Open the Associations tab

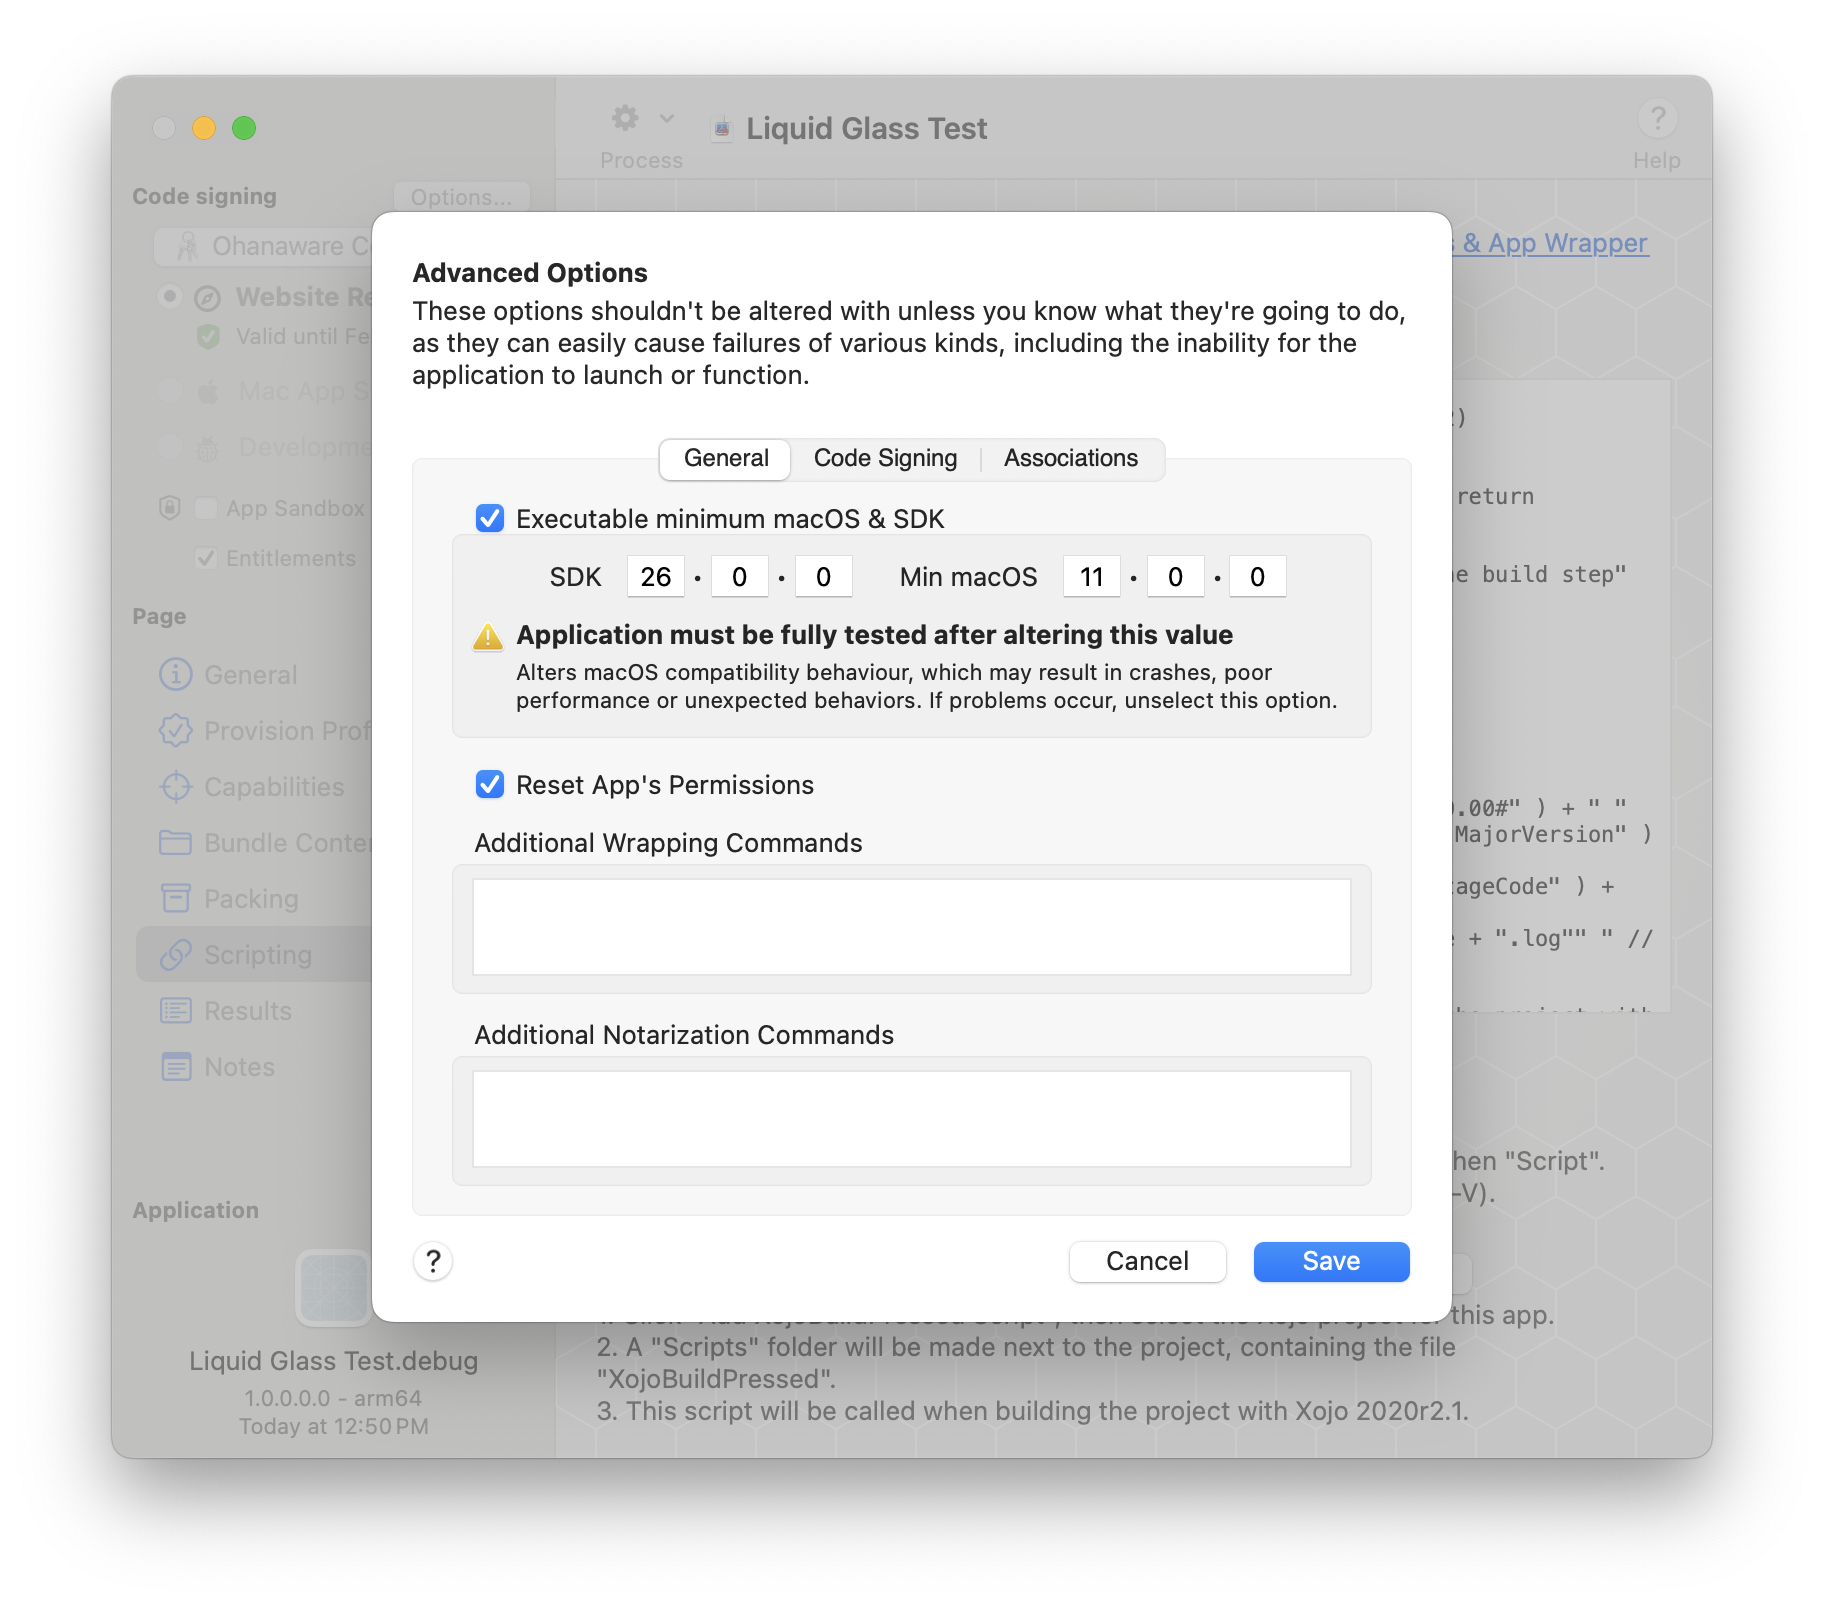[1070, 458]
